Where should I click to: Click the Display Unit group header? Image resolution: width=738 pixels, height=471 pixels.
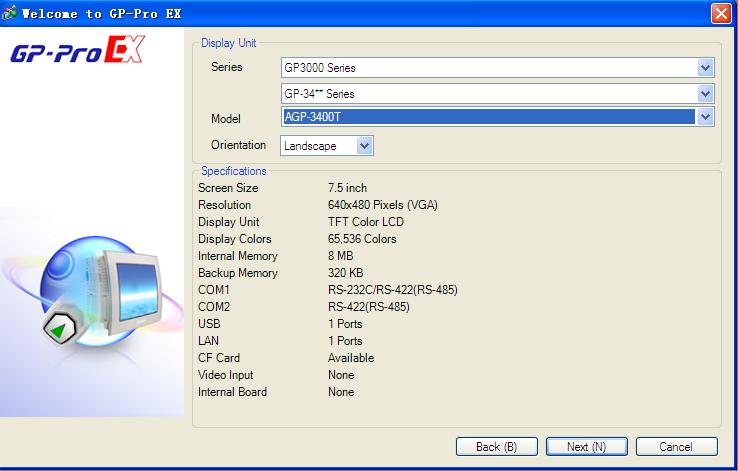click(x=227, y=43)
